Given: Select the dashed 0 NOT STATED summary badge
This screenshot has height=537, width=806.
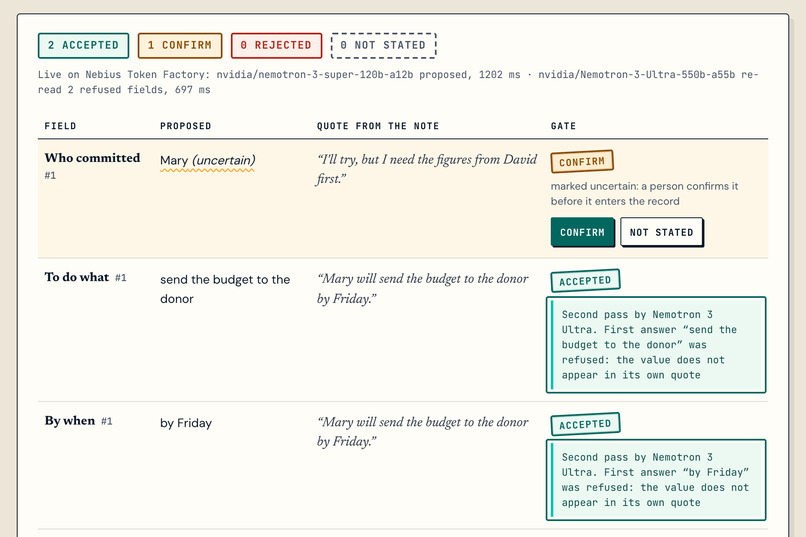Looking at the screenshot, I should [383, 45].
